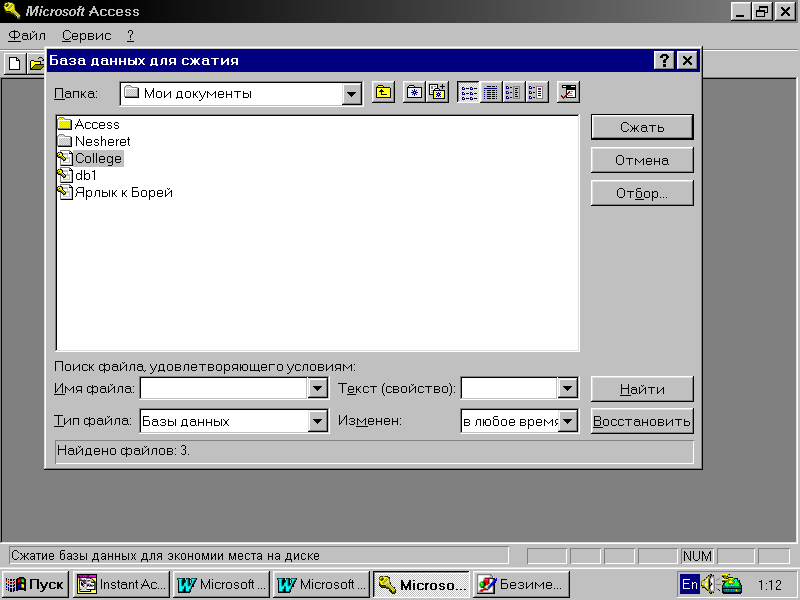Expand the Тип файла dropdown arrow

coord(317,421)
